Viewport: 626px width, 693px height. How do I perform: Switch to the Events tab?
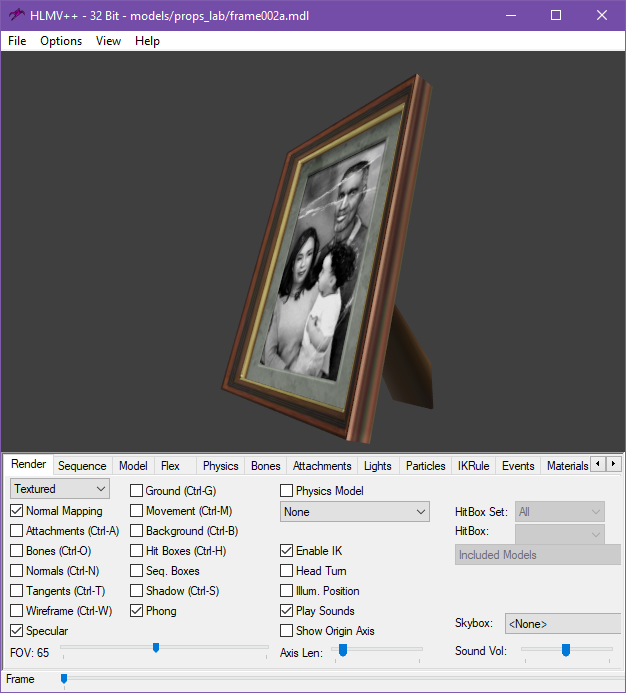[x=518, y=466]
